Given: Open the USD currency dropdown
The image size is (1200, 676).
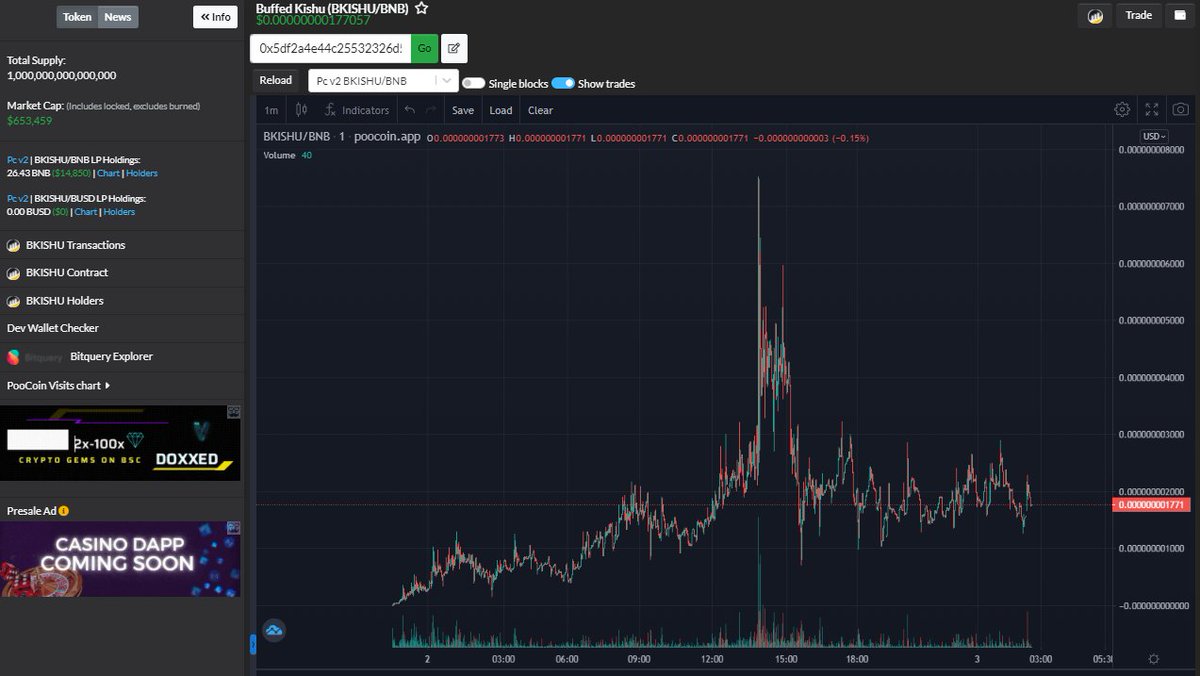Looking at the screenshot, I should point(1153,136).
